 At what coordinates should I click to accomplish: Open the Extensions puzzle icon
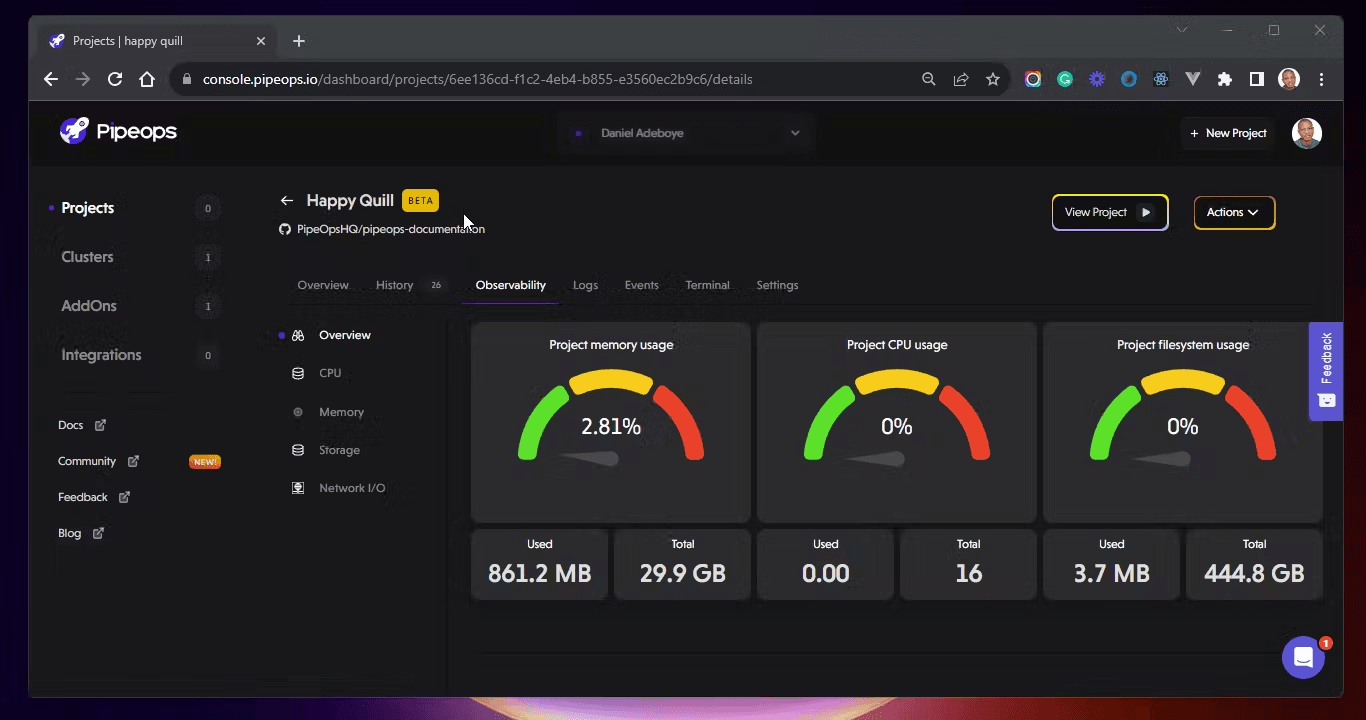(1225, 79)
